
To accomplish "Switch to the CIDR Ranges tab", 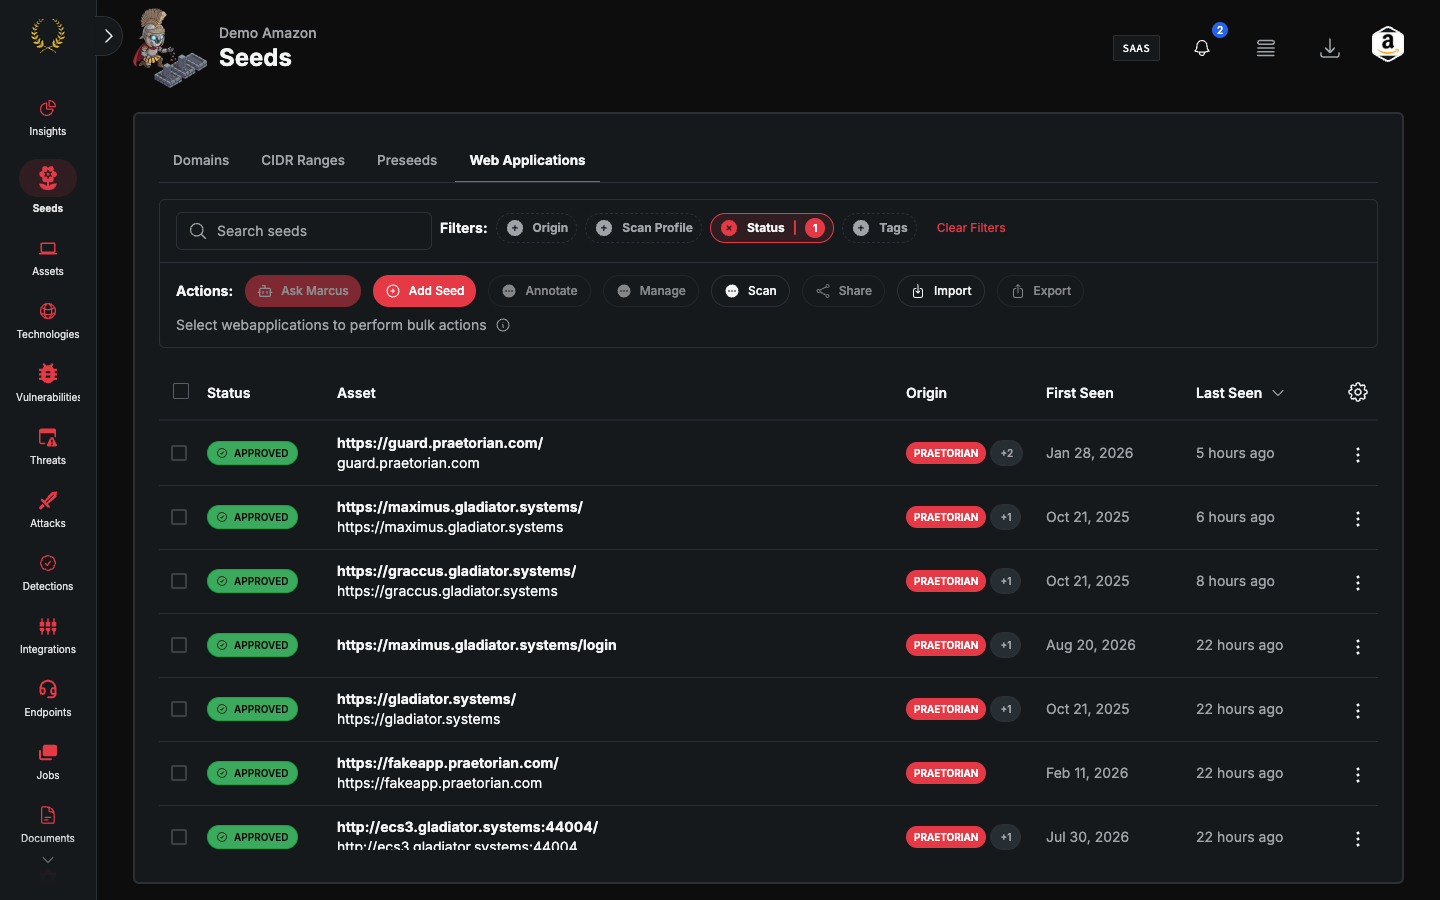I will click(303, 160).
